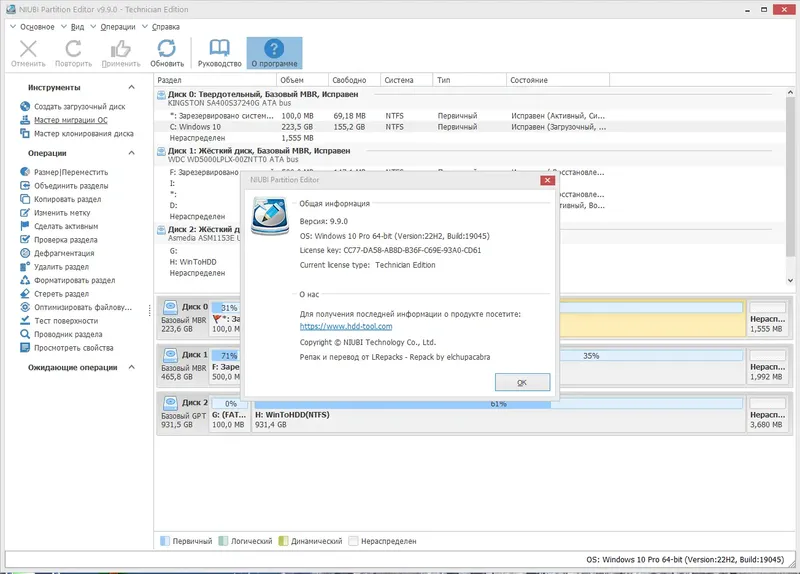The image size is (800, 574).
Task: Click Стереть раздел operation
Action: tap(55, 294)
